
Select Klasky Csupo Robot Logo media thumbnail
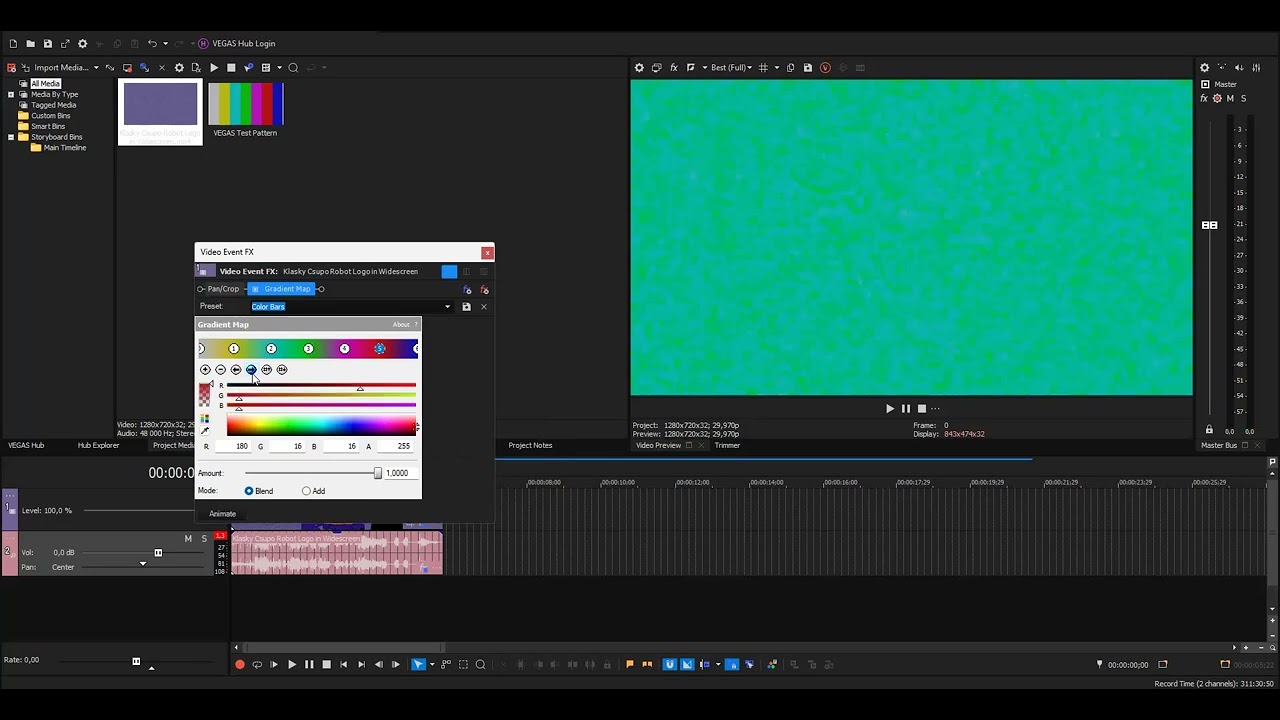click(160, 112)
